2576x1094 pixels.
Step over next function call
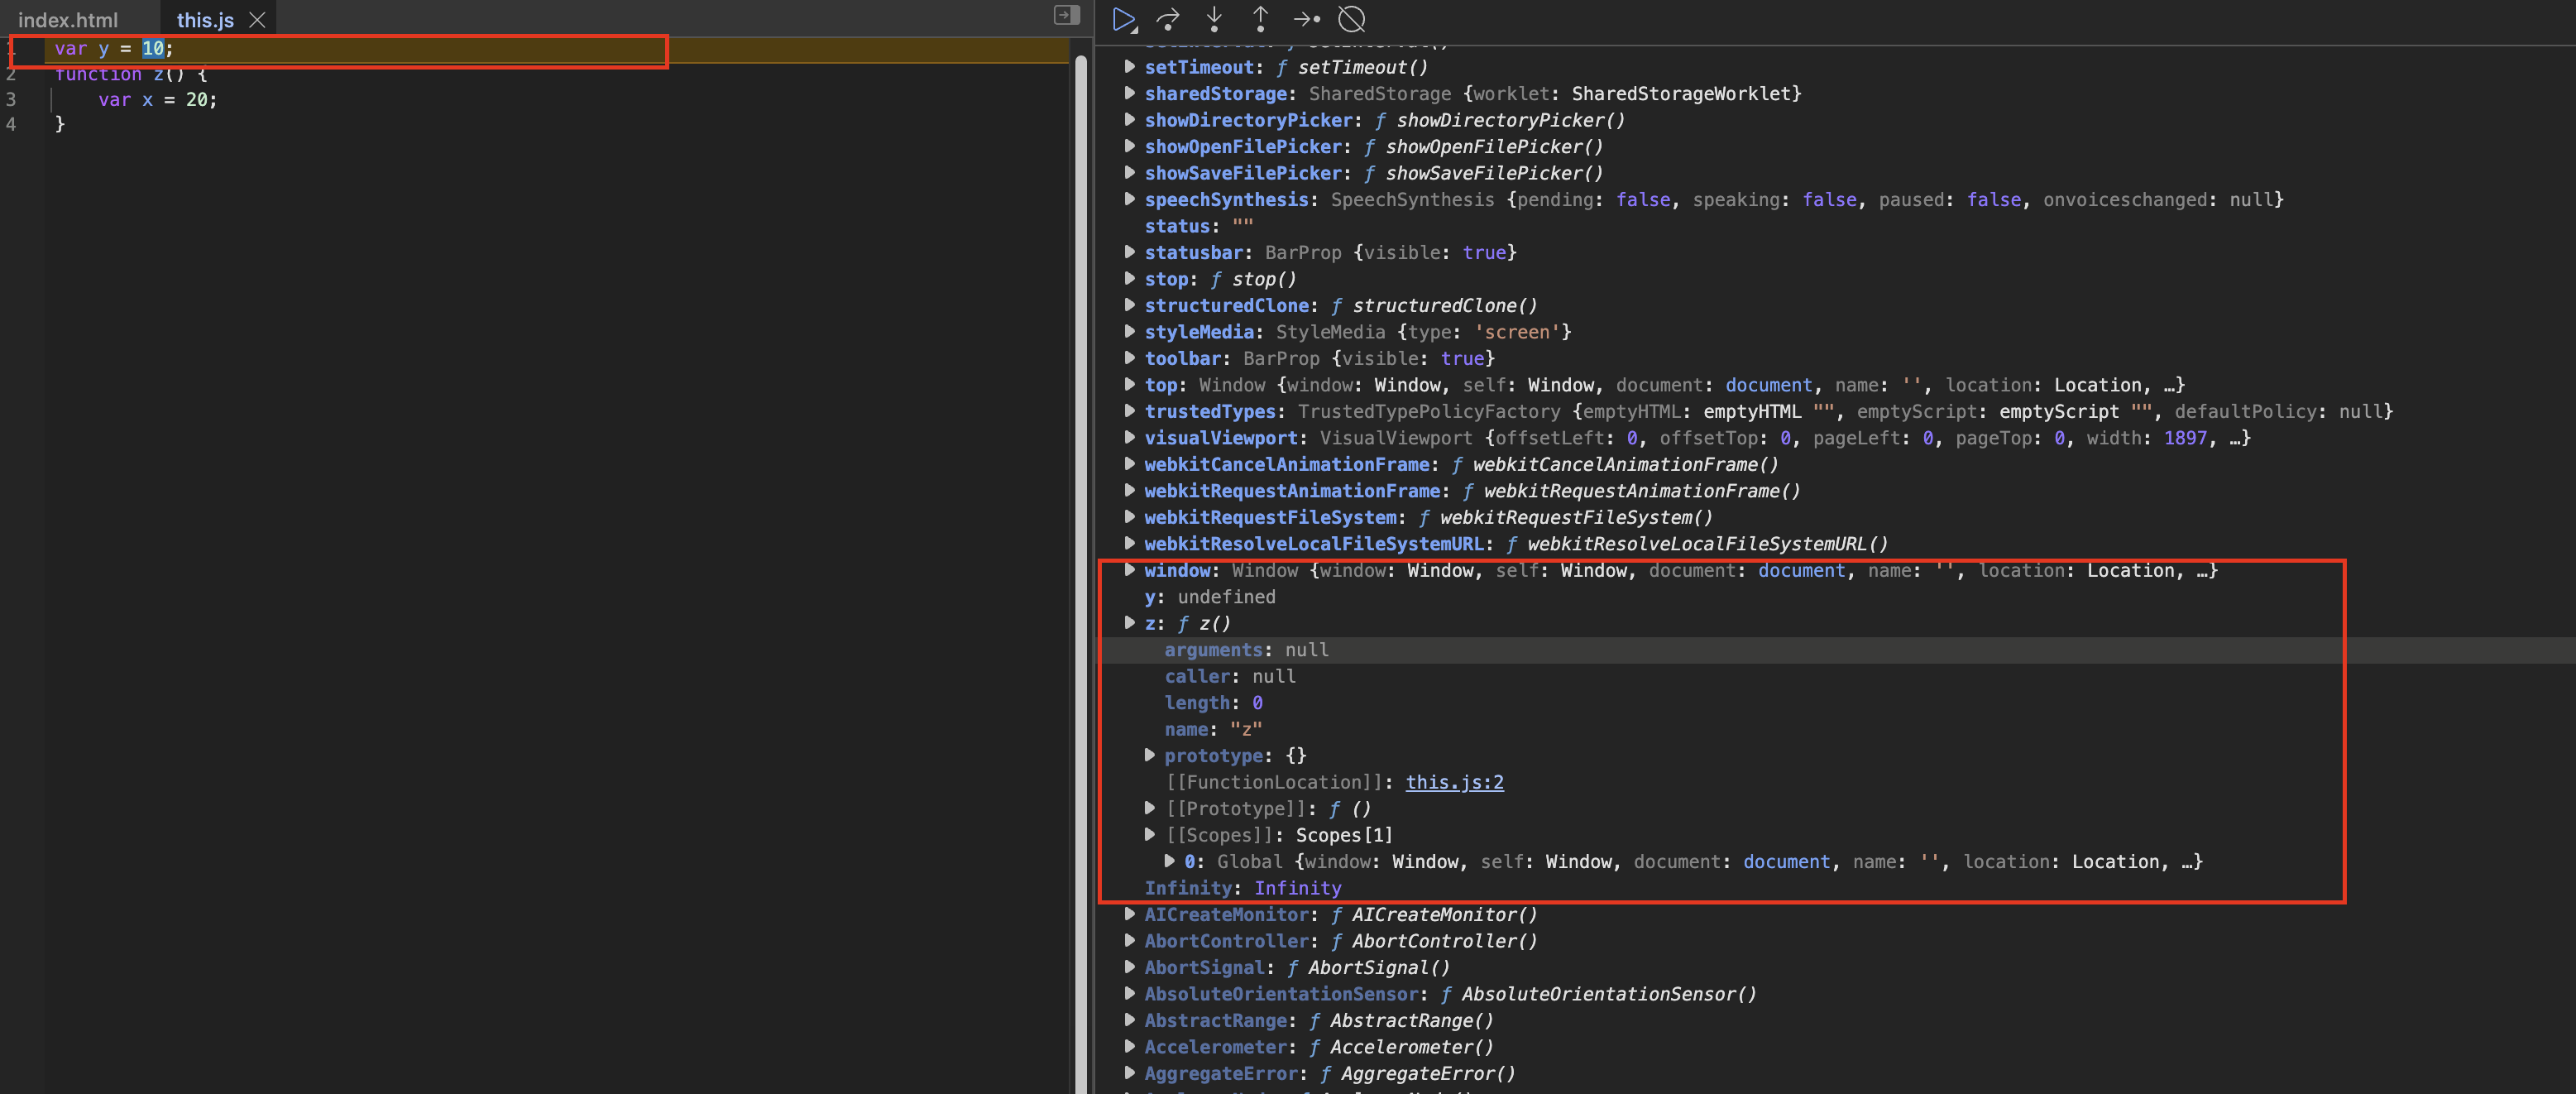click(x=1168, y=19)
